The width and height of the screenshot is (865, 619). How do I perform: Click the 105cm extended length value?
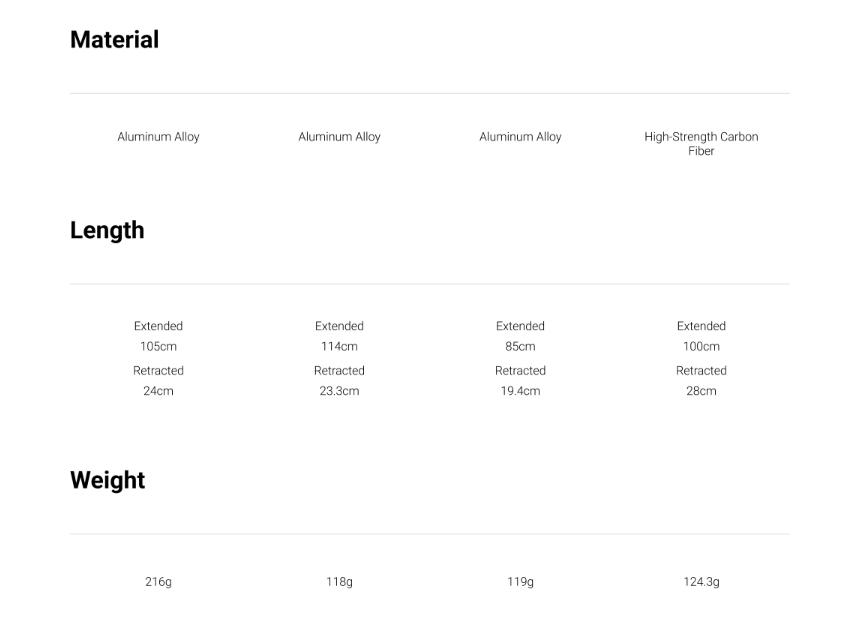tap(158, 346)
